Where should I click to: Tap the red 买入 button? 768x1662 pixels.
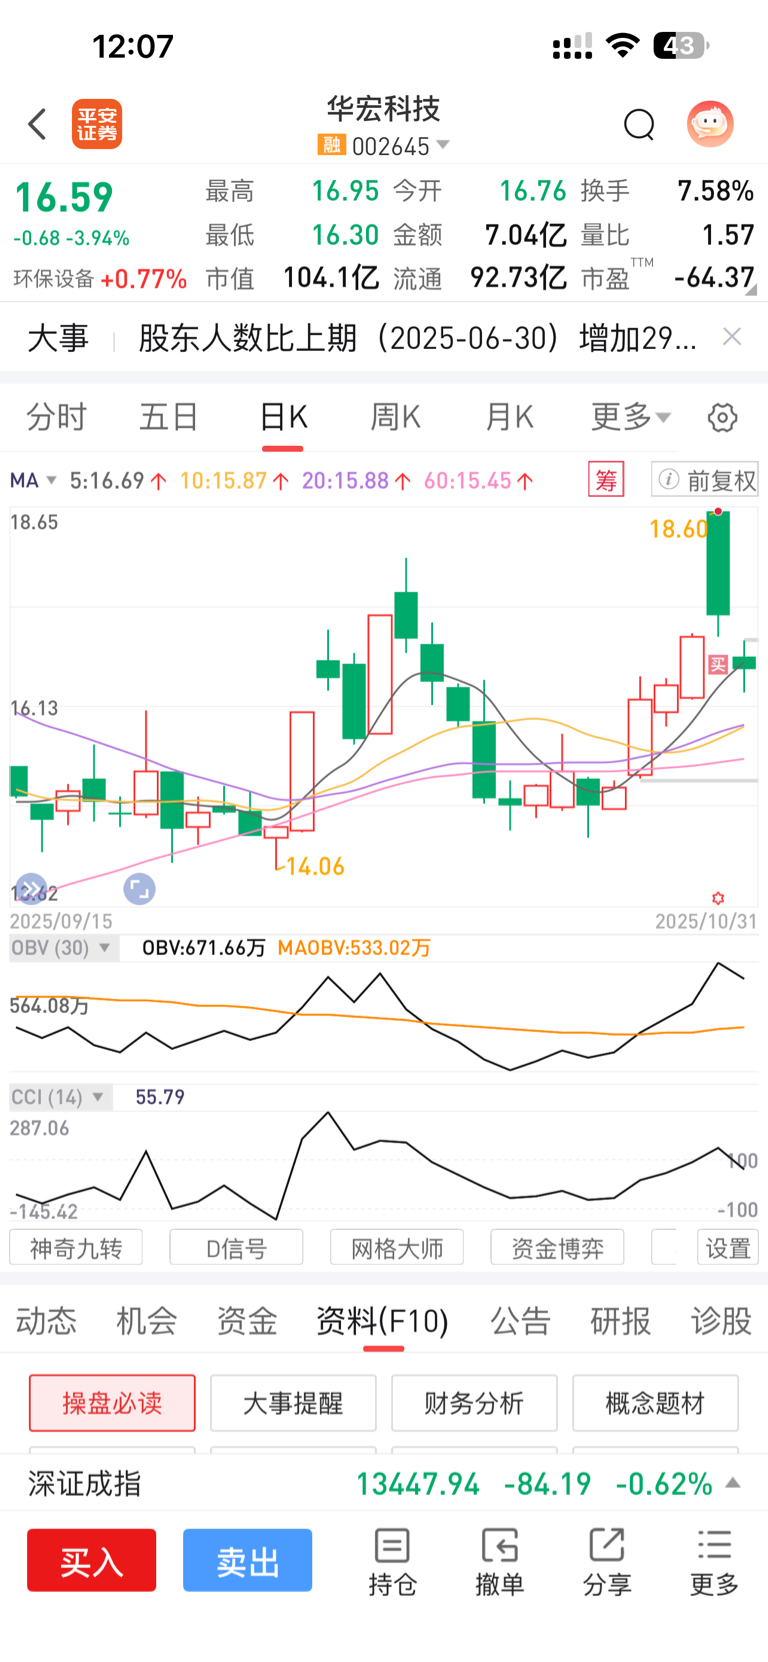click(91, 1560)
